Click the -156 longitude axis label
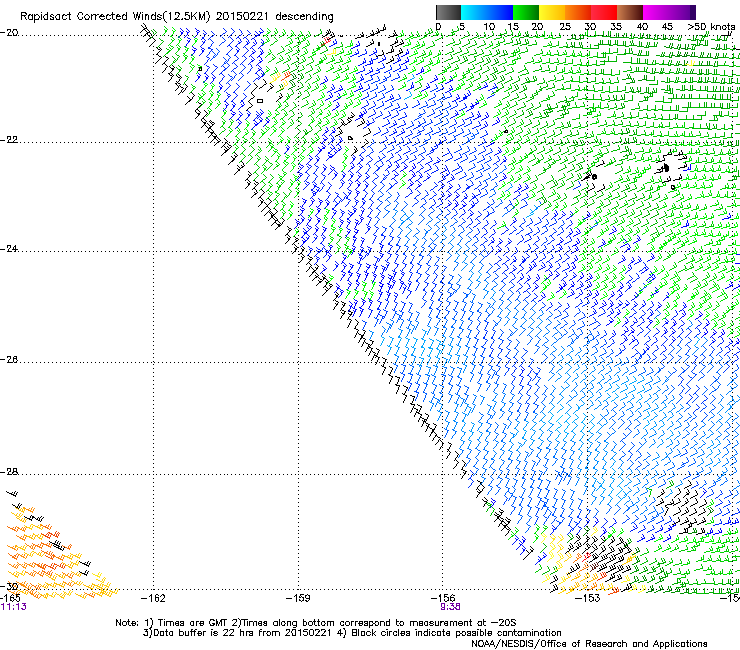The width and height of the screenshot is (740, 650). click(443, 598)
